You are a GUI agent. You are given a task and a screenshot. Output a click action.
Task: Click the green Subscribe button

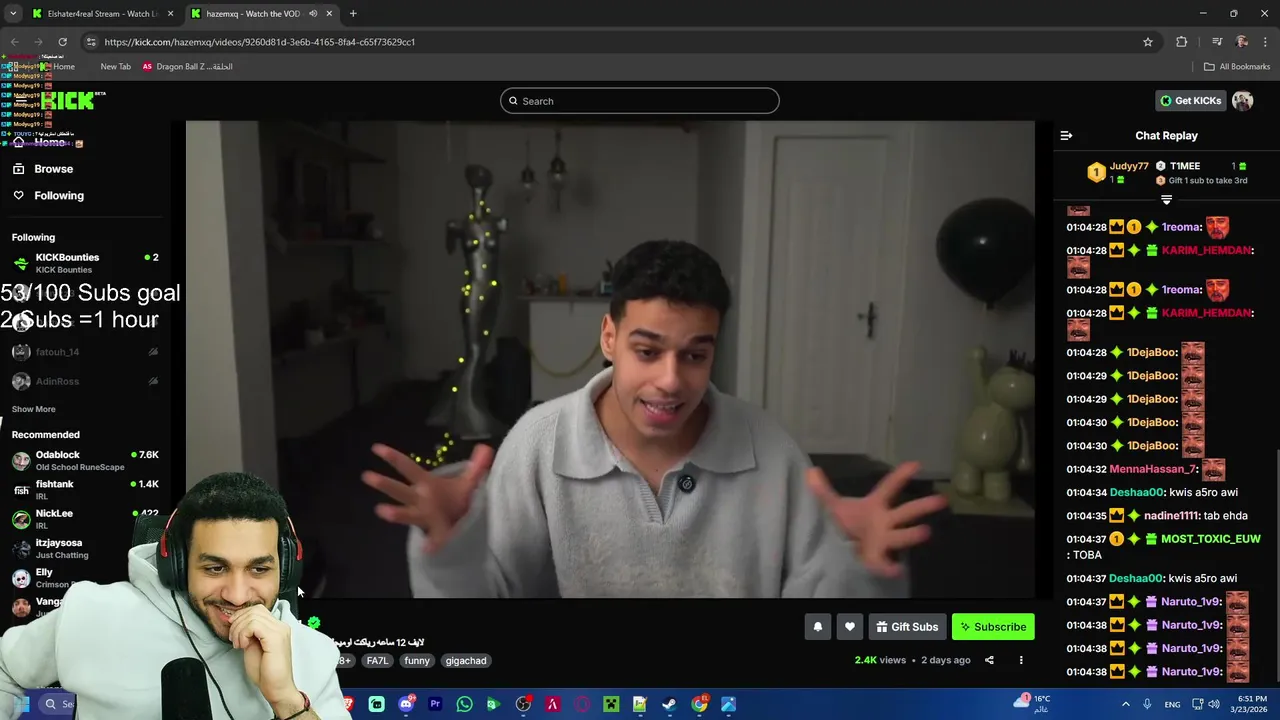pos(993,627)
